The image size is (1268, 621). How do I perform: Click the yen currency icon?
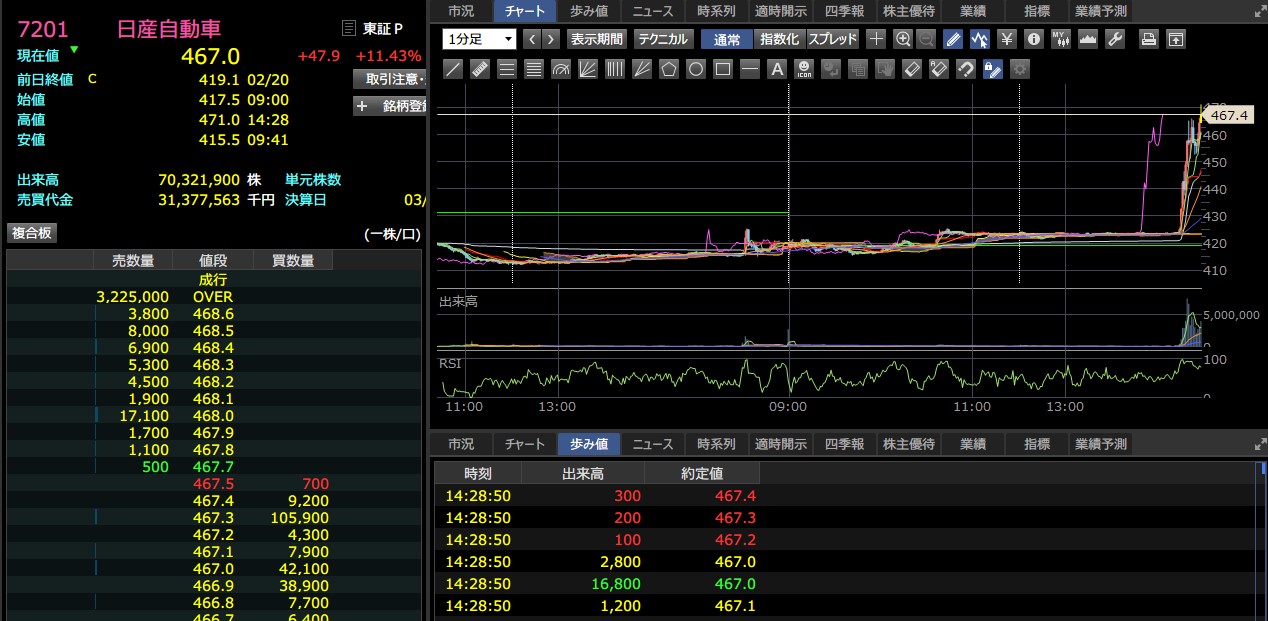(x=1006, y=39)
